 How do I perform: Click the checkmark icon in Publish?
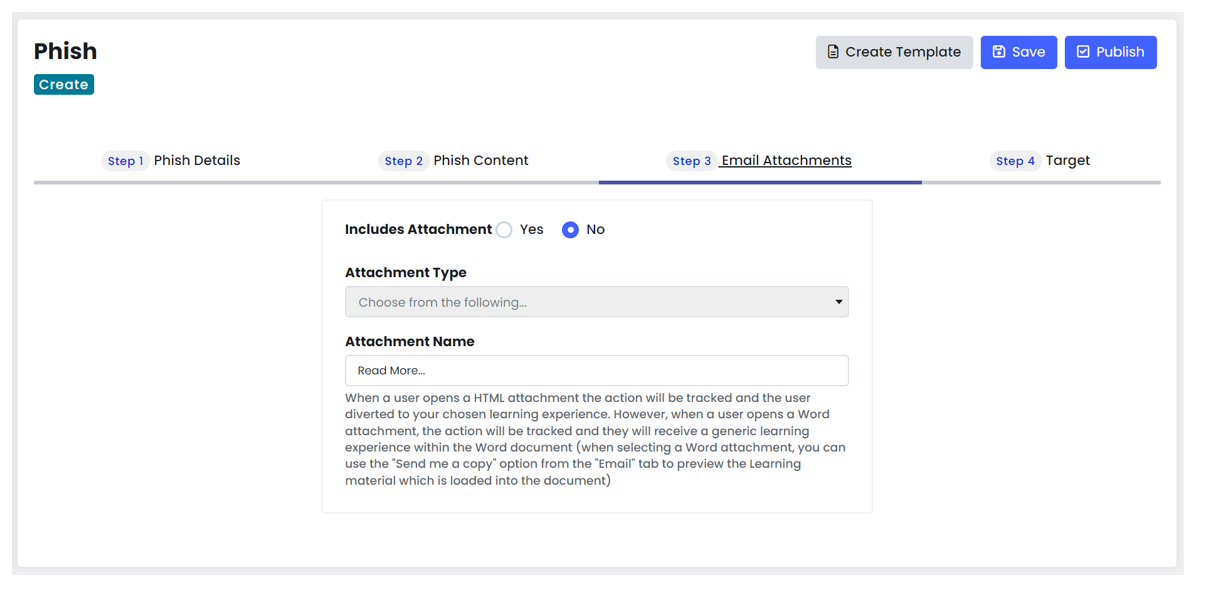coord(1083,52)
